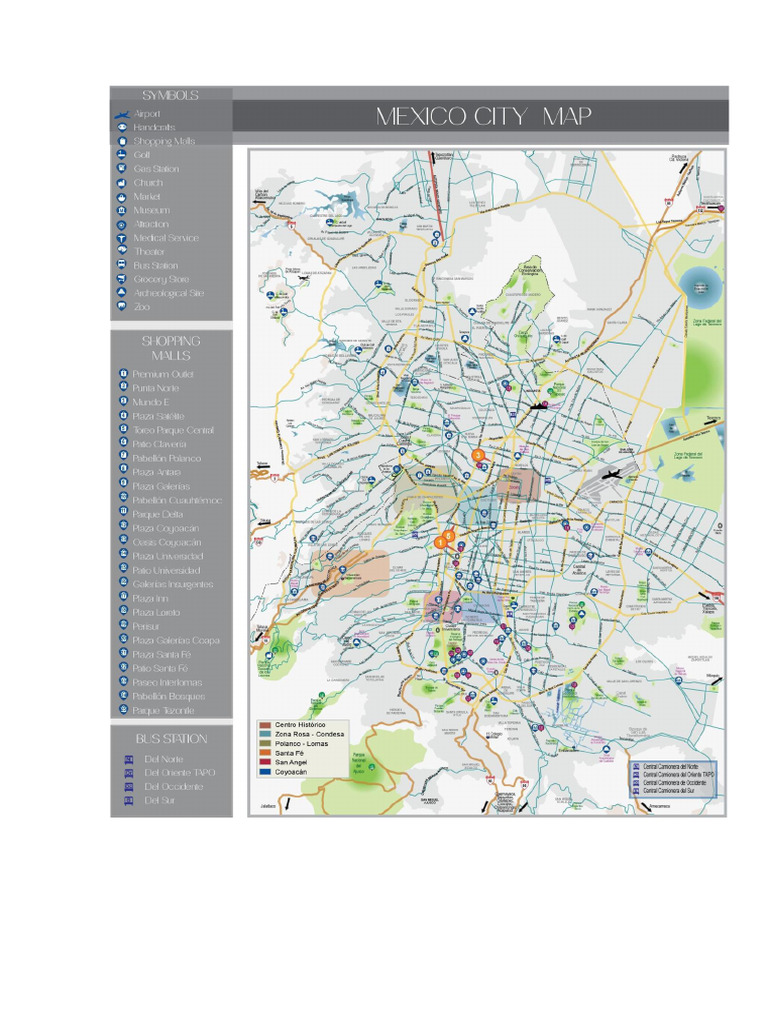Click the Gas Station symbol icon
Screen dimensions: 768x1024
pos(122,168)
